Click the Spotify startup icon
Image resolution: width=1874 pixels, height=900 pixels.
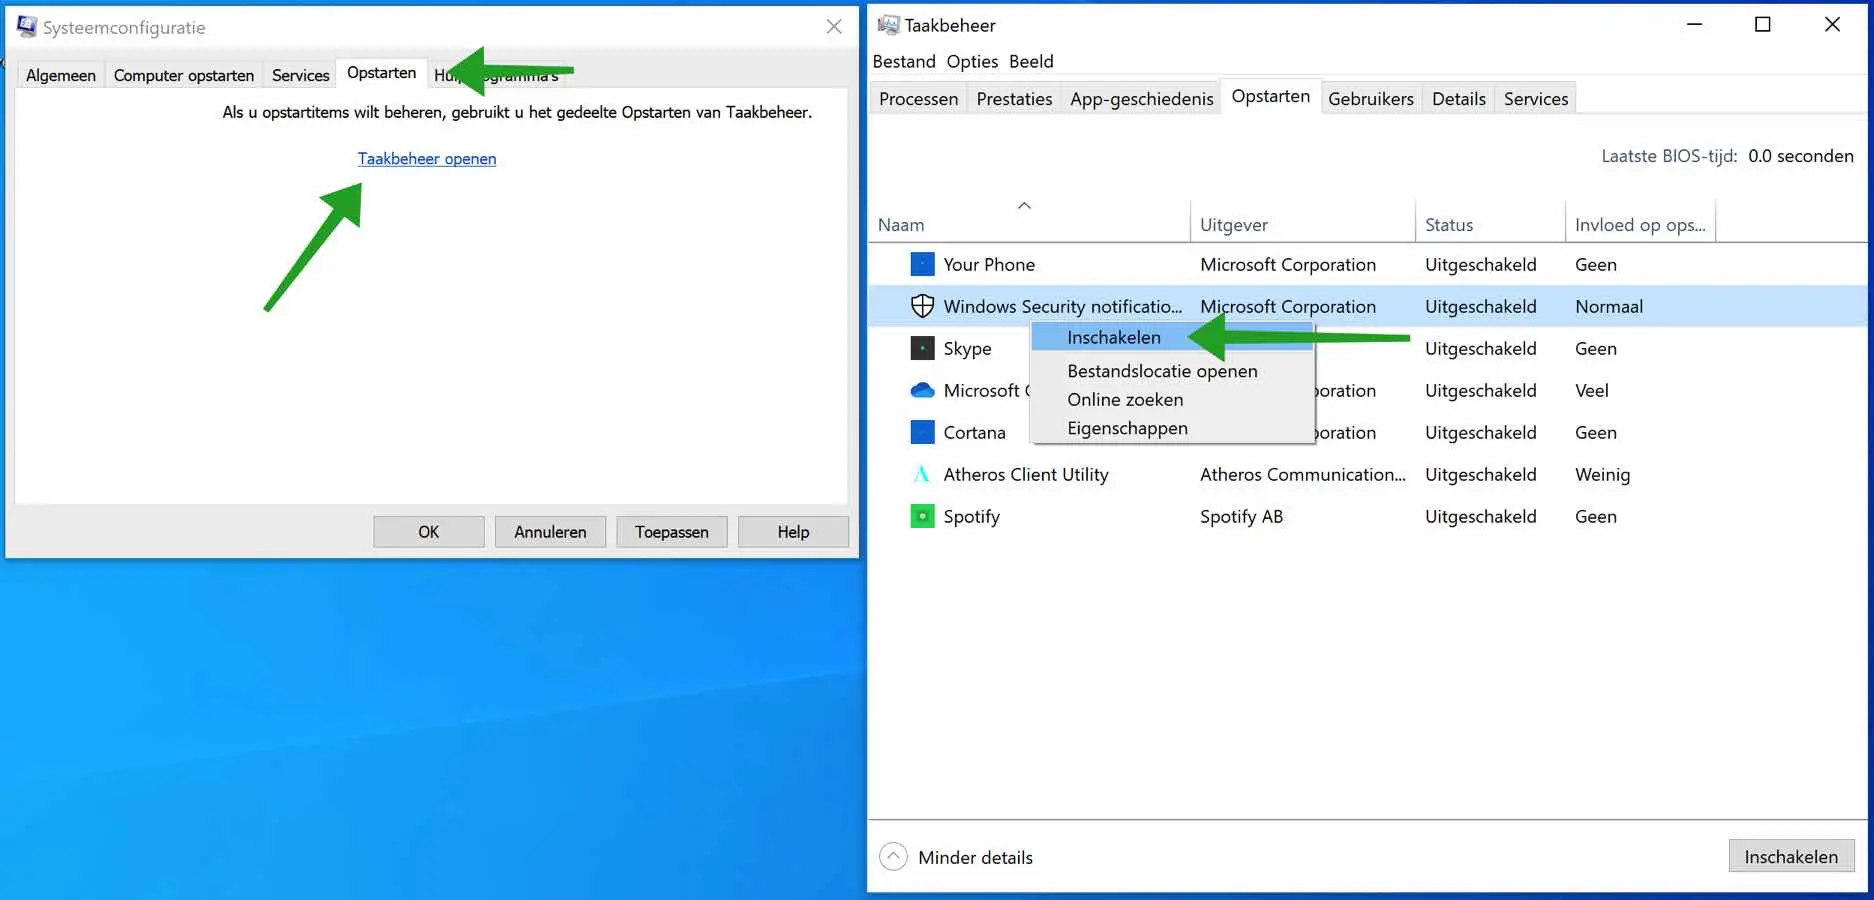pos(922,516)
